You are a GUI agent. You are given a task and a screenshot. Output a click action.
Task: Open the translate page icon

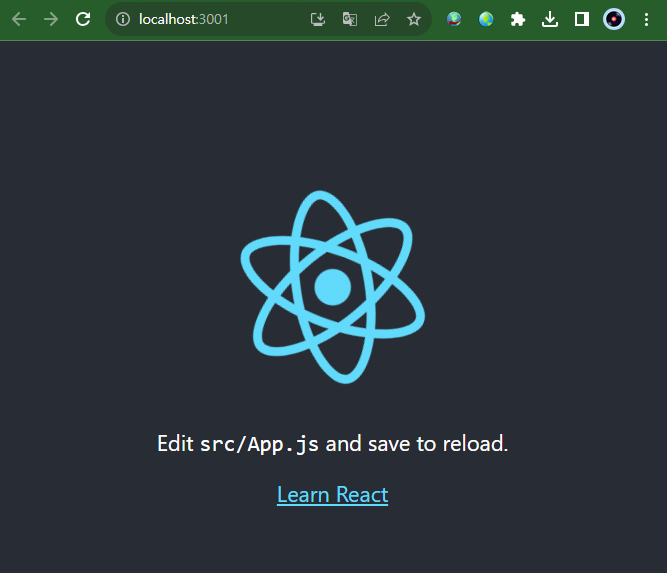click(350, 19)
